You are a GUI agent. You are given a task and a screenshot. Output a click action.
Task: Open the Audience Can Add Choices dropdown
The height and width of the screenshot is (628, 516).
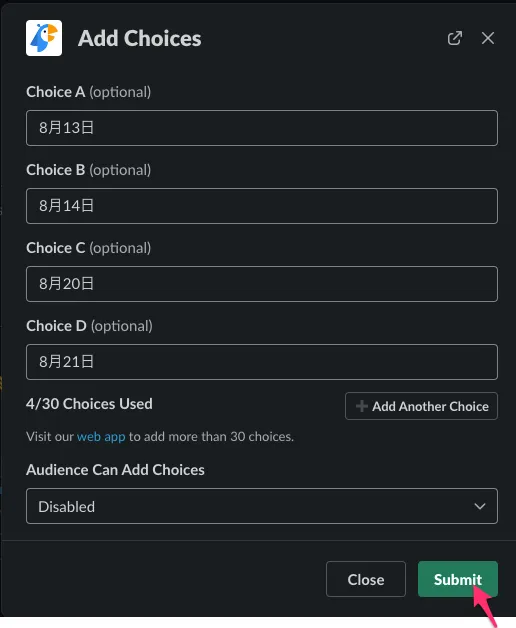click(262, 506)
